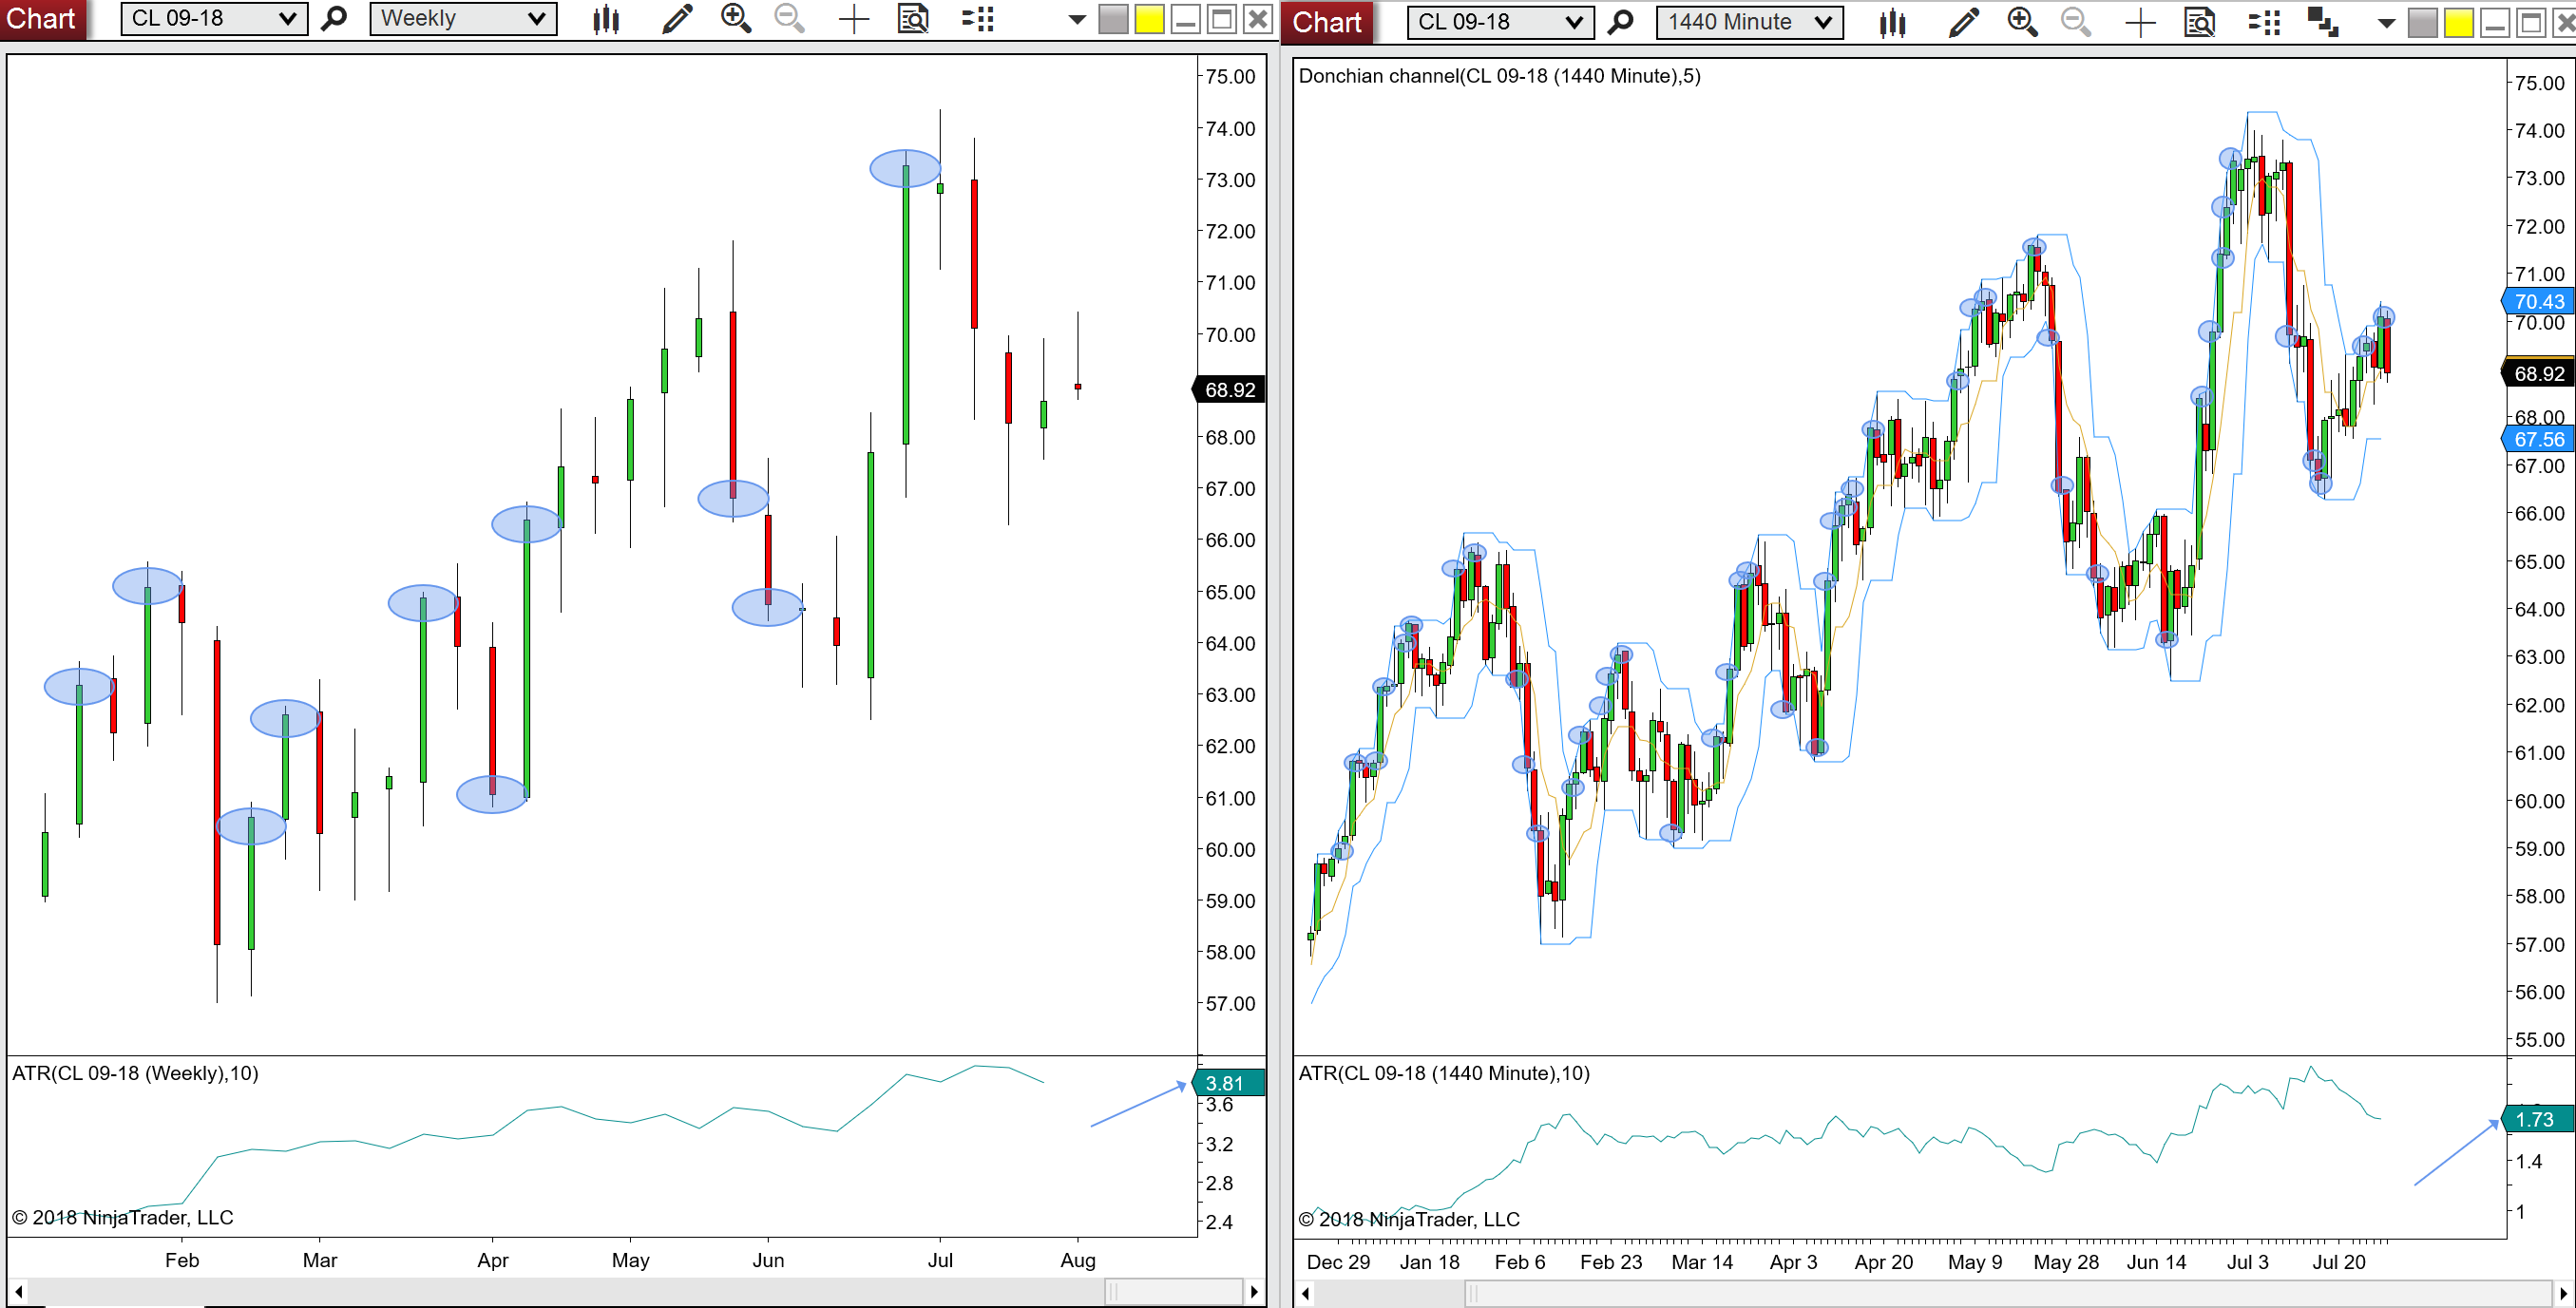Click the 75.00 price label on Weekly chart axis
Screen dimensions: 2576x1308
1230,76
